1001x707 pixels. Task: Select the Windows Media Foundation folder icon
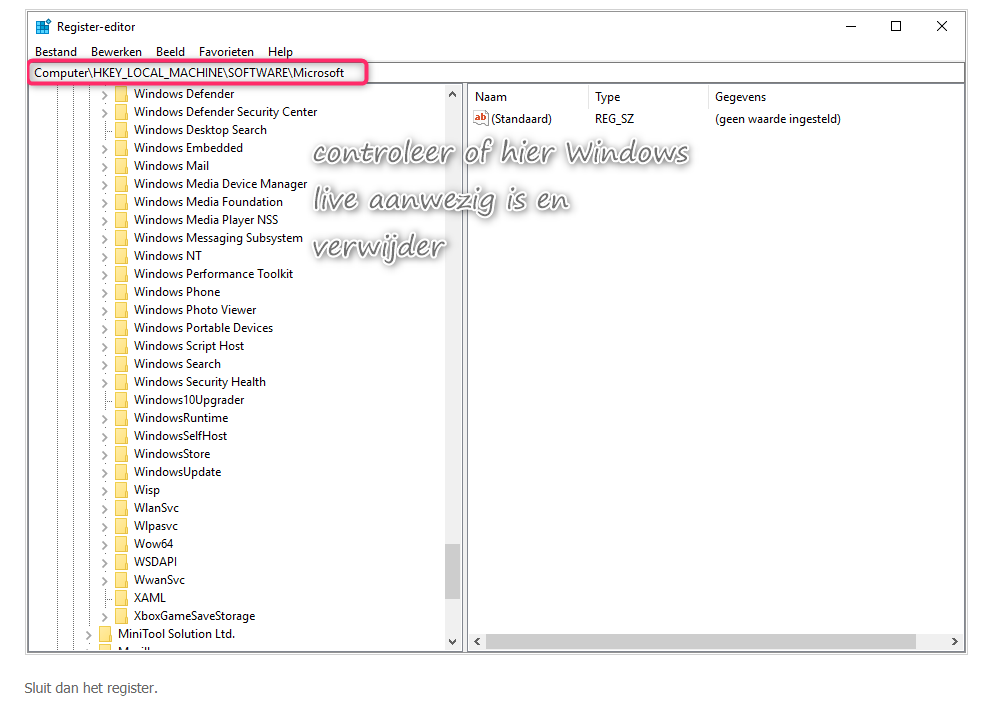(121, 202)
